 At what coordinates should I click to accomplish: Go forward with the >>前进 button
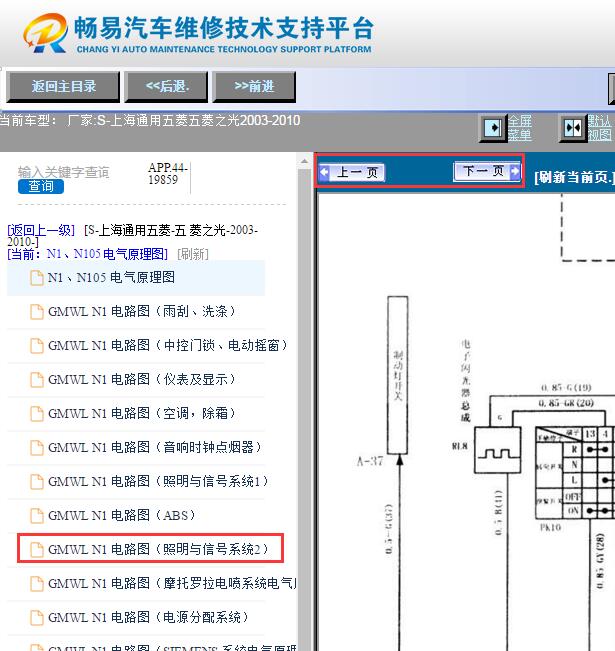click(254, 87)
